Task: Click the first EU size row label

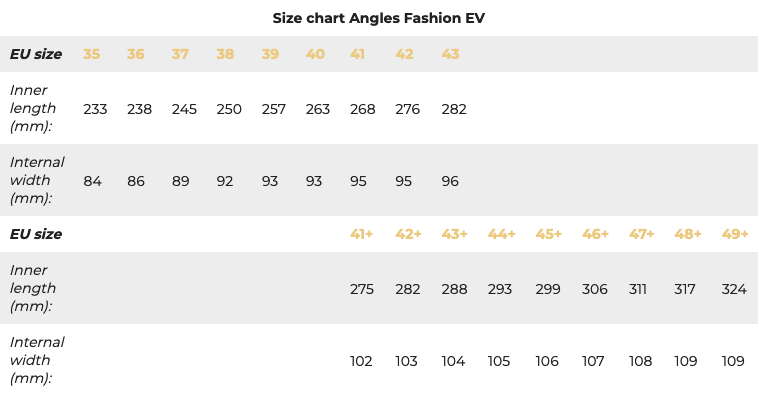Action: click(x=36, y=54)
